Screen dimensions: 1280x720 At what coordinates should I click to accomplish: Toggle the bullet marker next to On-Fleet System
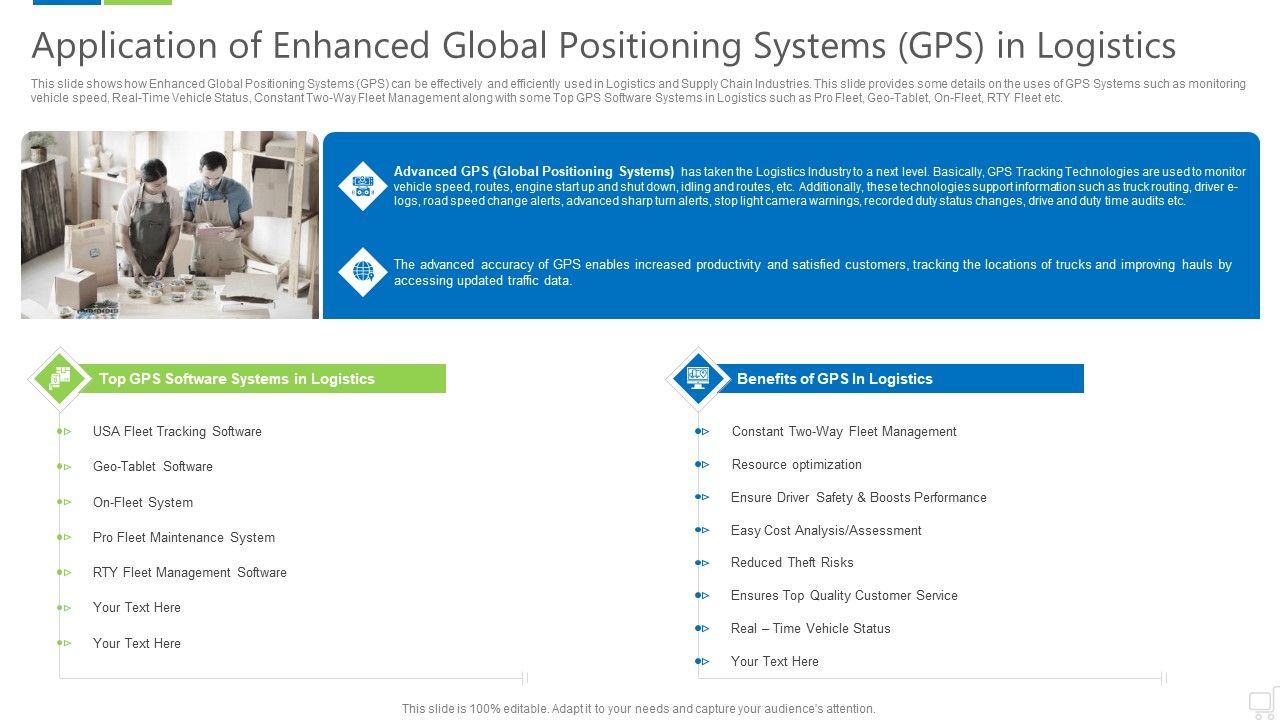[65, 502]
